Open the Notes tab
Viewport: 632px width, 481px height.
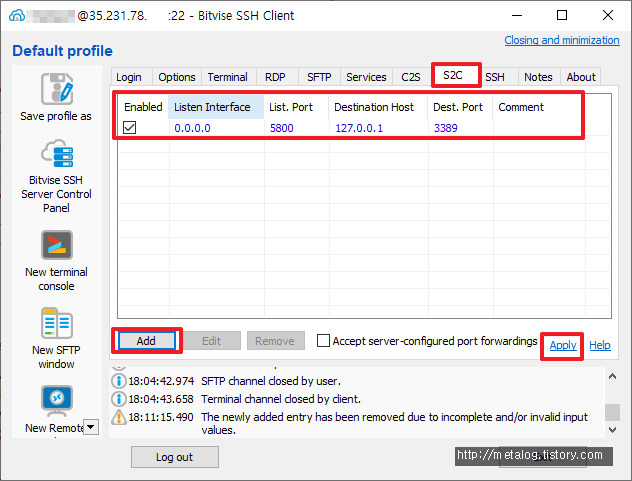coord(538,77)
